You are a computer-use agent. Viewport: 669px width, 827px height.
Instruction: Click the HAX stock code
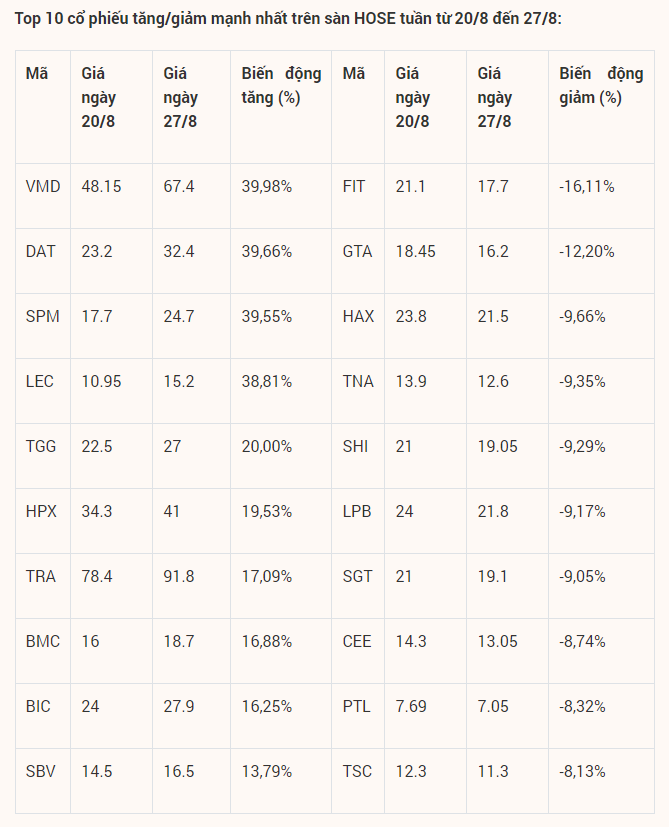(x=358, y=317)
